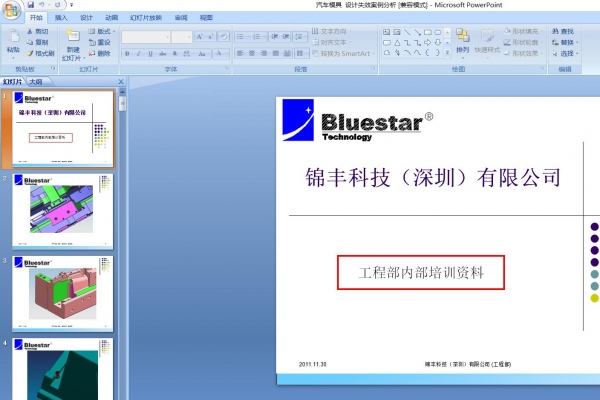Viewport: 600px width, 400px height.
Task: Toggle underline formatting
Action: coord(150,54)
